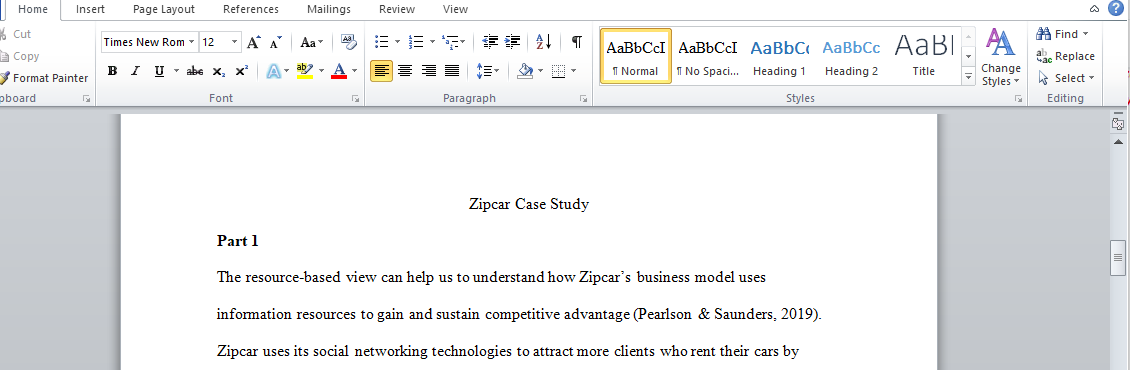1130x370 pixels.
Task: Open the Paragraph dialog launcher
Action: pyautogui.click(x=584, y=99)
